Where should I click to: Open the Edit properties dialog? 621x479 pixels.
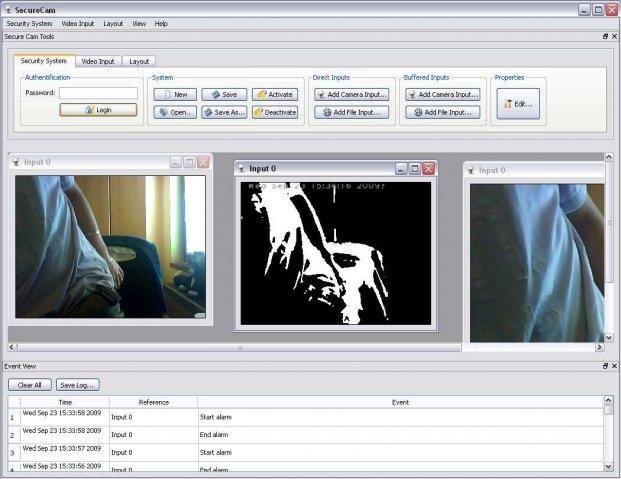518,103
